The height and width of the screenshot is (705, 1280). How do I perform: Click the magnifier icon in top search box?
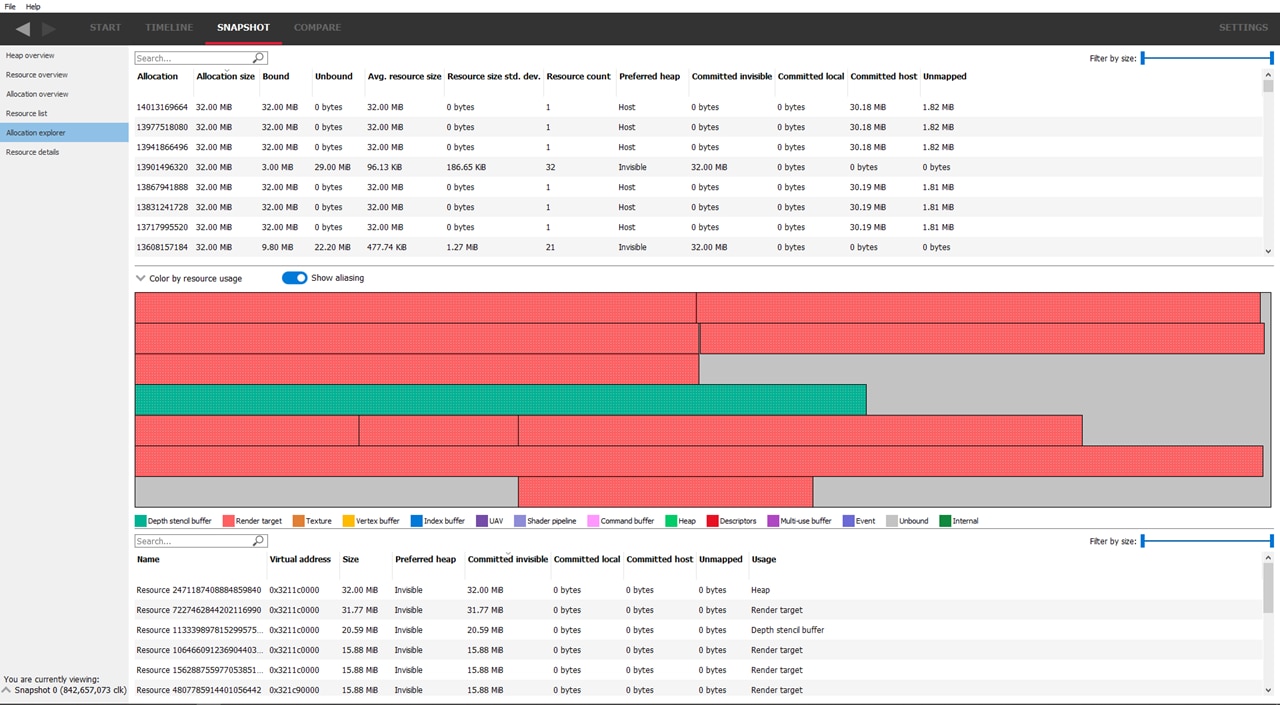click(x=259, y=58)
